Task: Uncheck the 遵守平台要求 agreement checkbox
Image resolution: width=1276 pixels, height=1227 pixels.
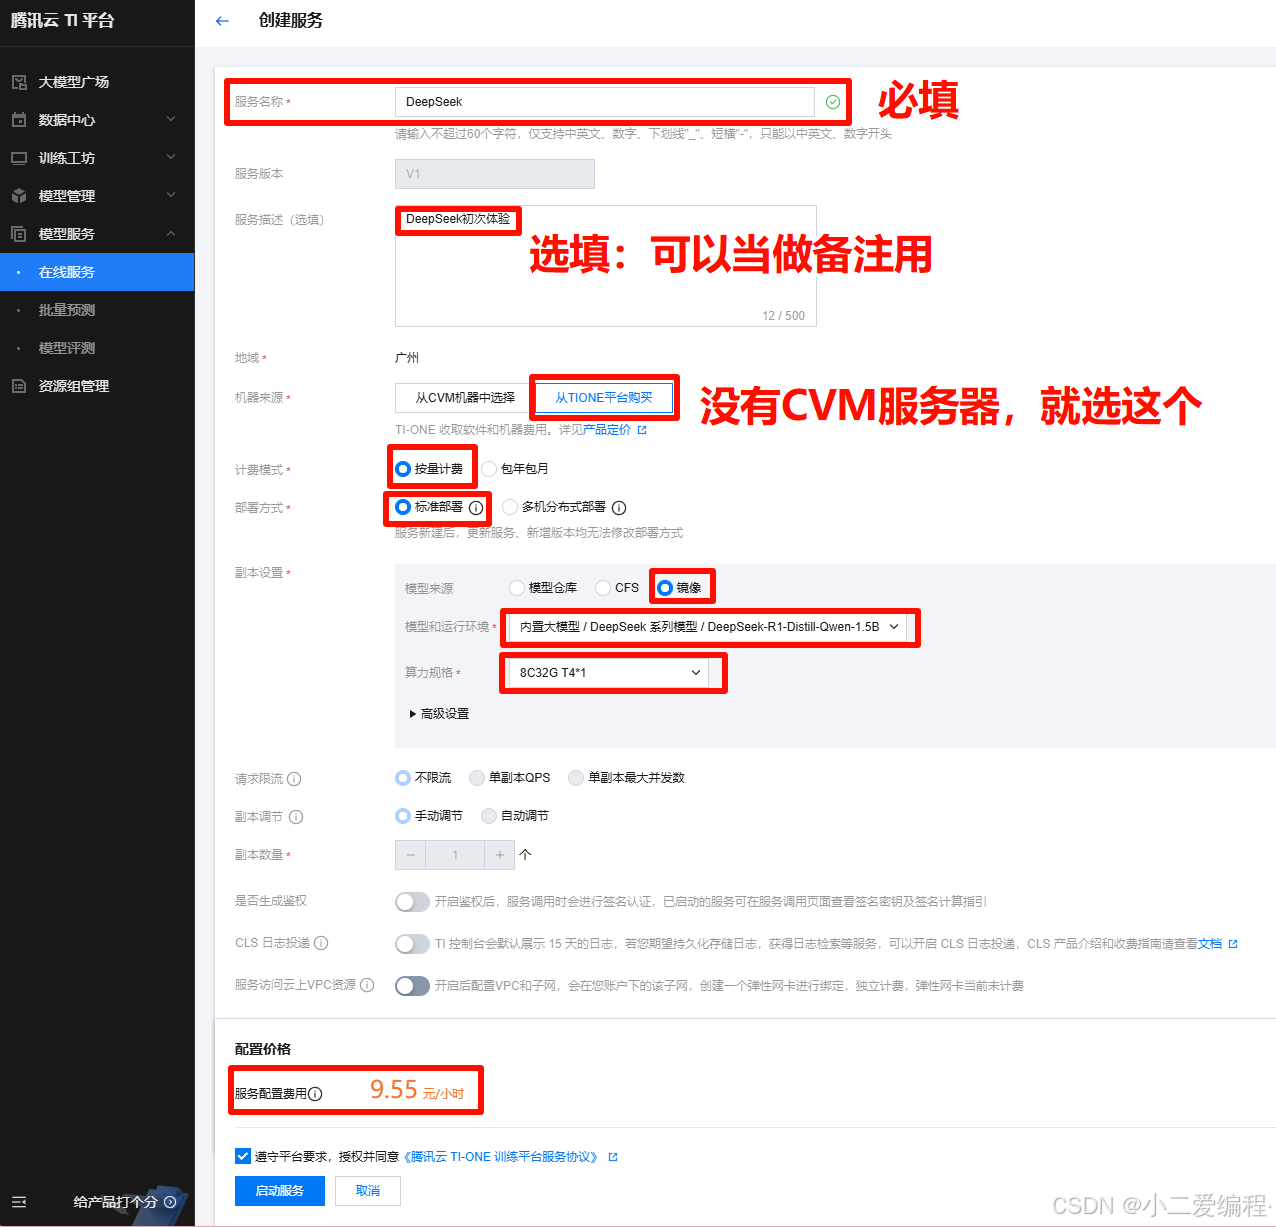Action: coord(243,1156)
